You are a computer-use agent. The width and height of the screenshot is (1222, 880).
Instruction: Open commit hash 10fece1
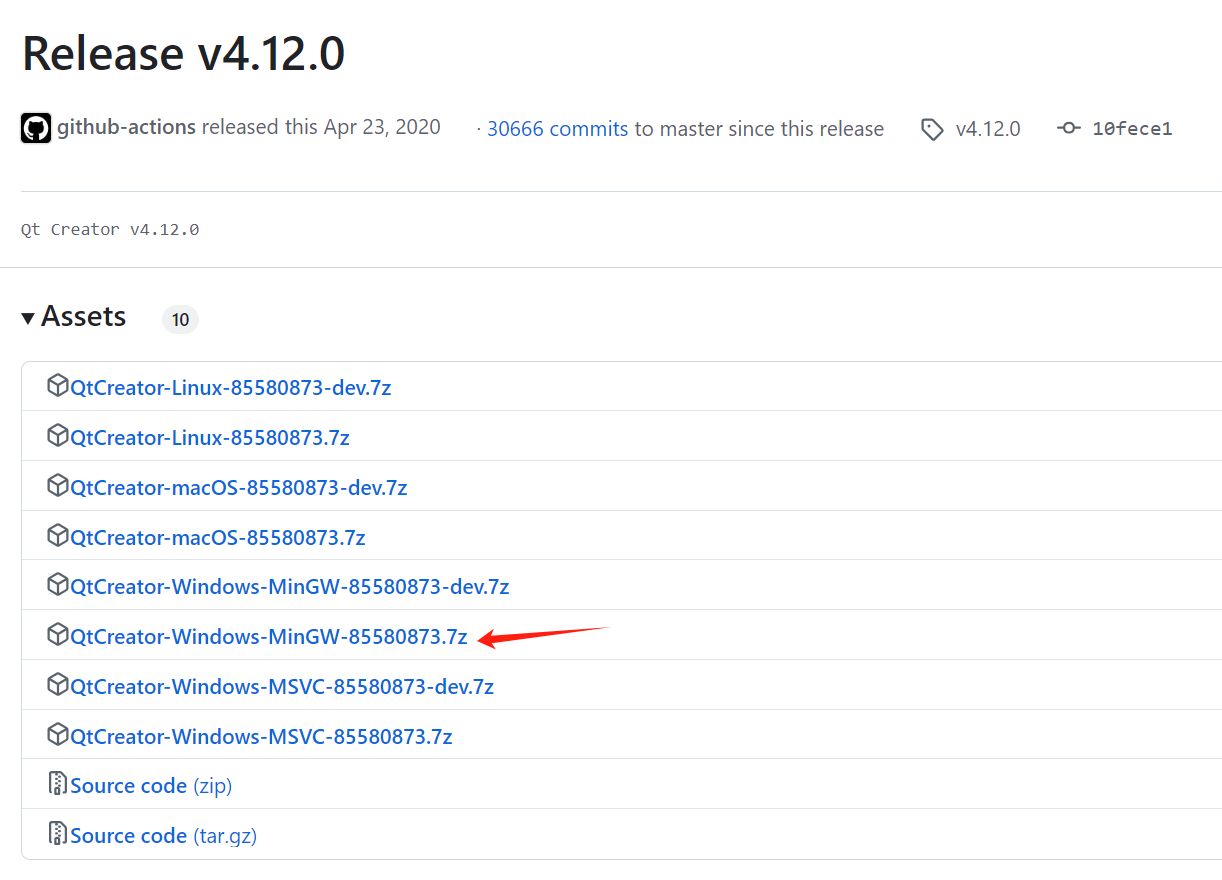pos(1132,129)
